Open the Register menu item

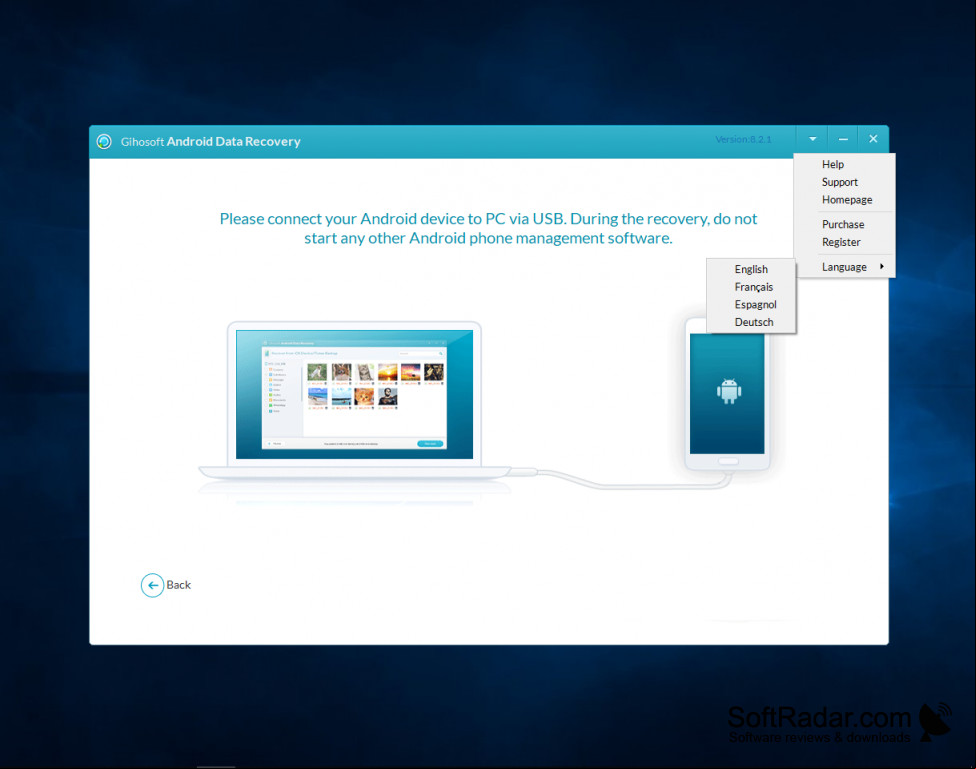tap(841, 242)
